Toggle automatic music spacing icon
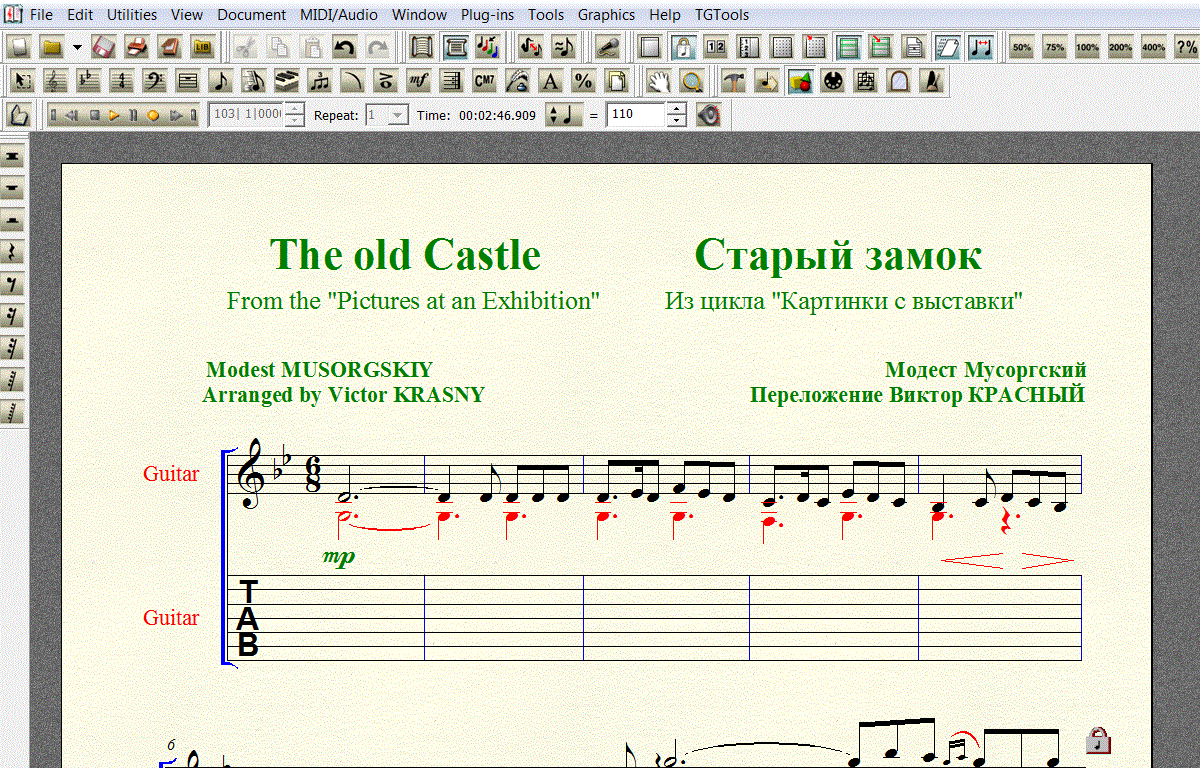 [x=981, y=47]
